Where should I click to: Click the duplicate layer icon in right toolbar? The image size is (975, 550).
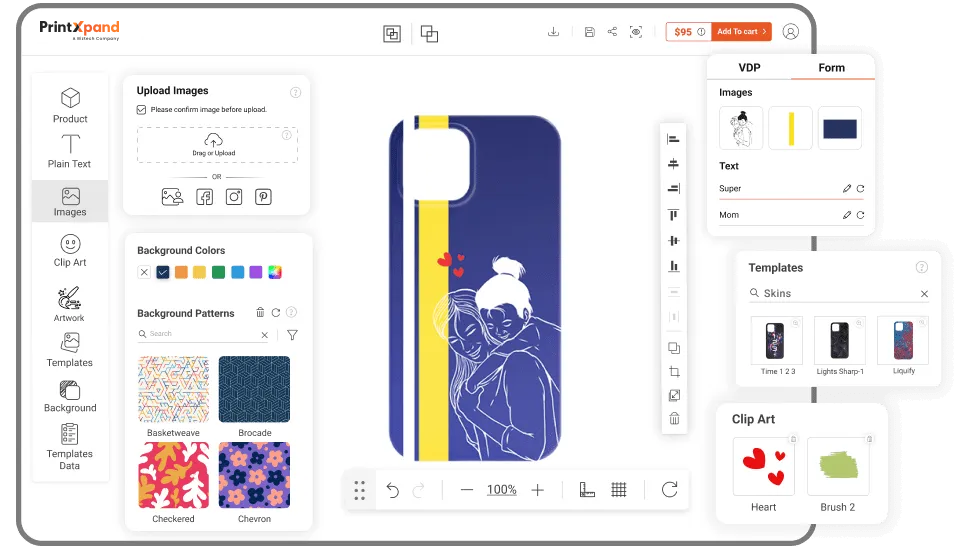click(674, 348)
